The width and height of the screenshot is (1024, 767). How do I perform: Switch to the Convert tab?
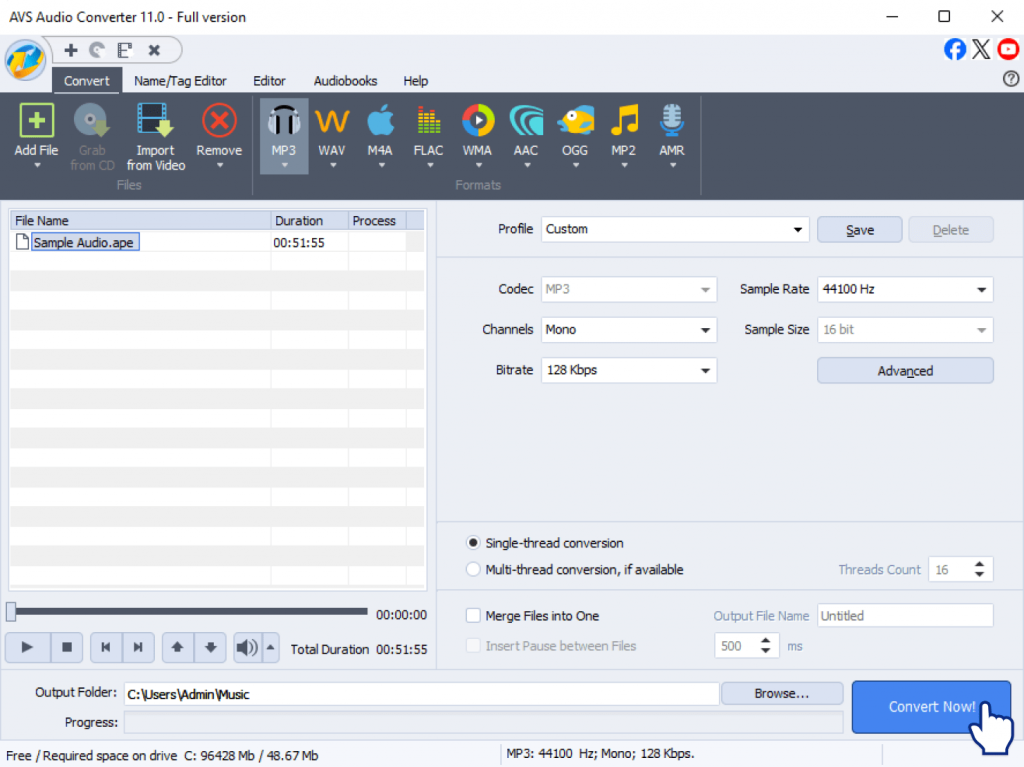coord(86,81)
